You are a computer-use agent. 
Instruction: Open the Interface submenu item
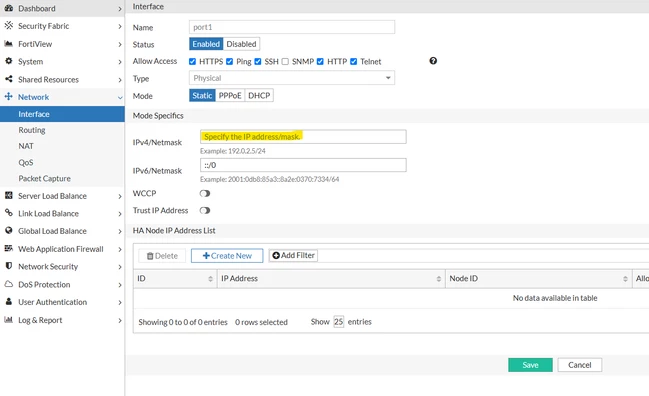pyautogui.click(x=62, y=114)
